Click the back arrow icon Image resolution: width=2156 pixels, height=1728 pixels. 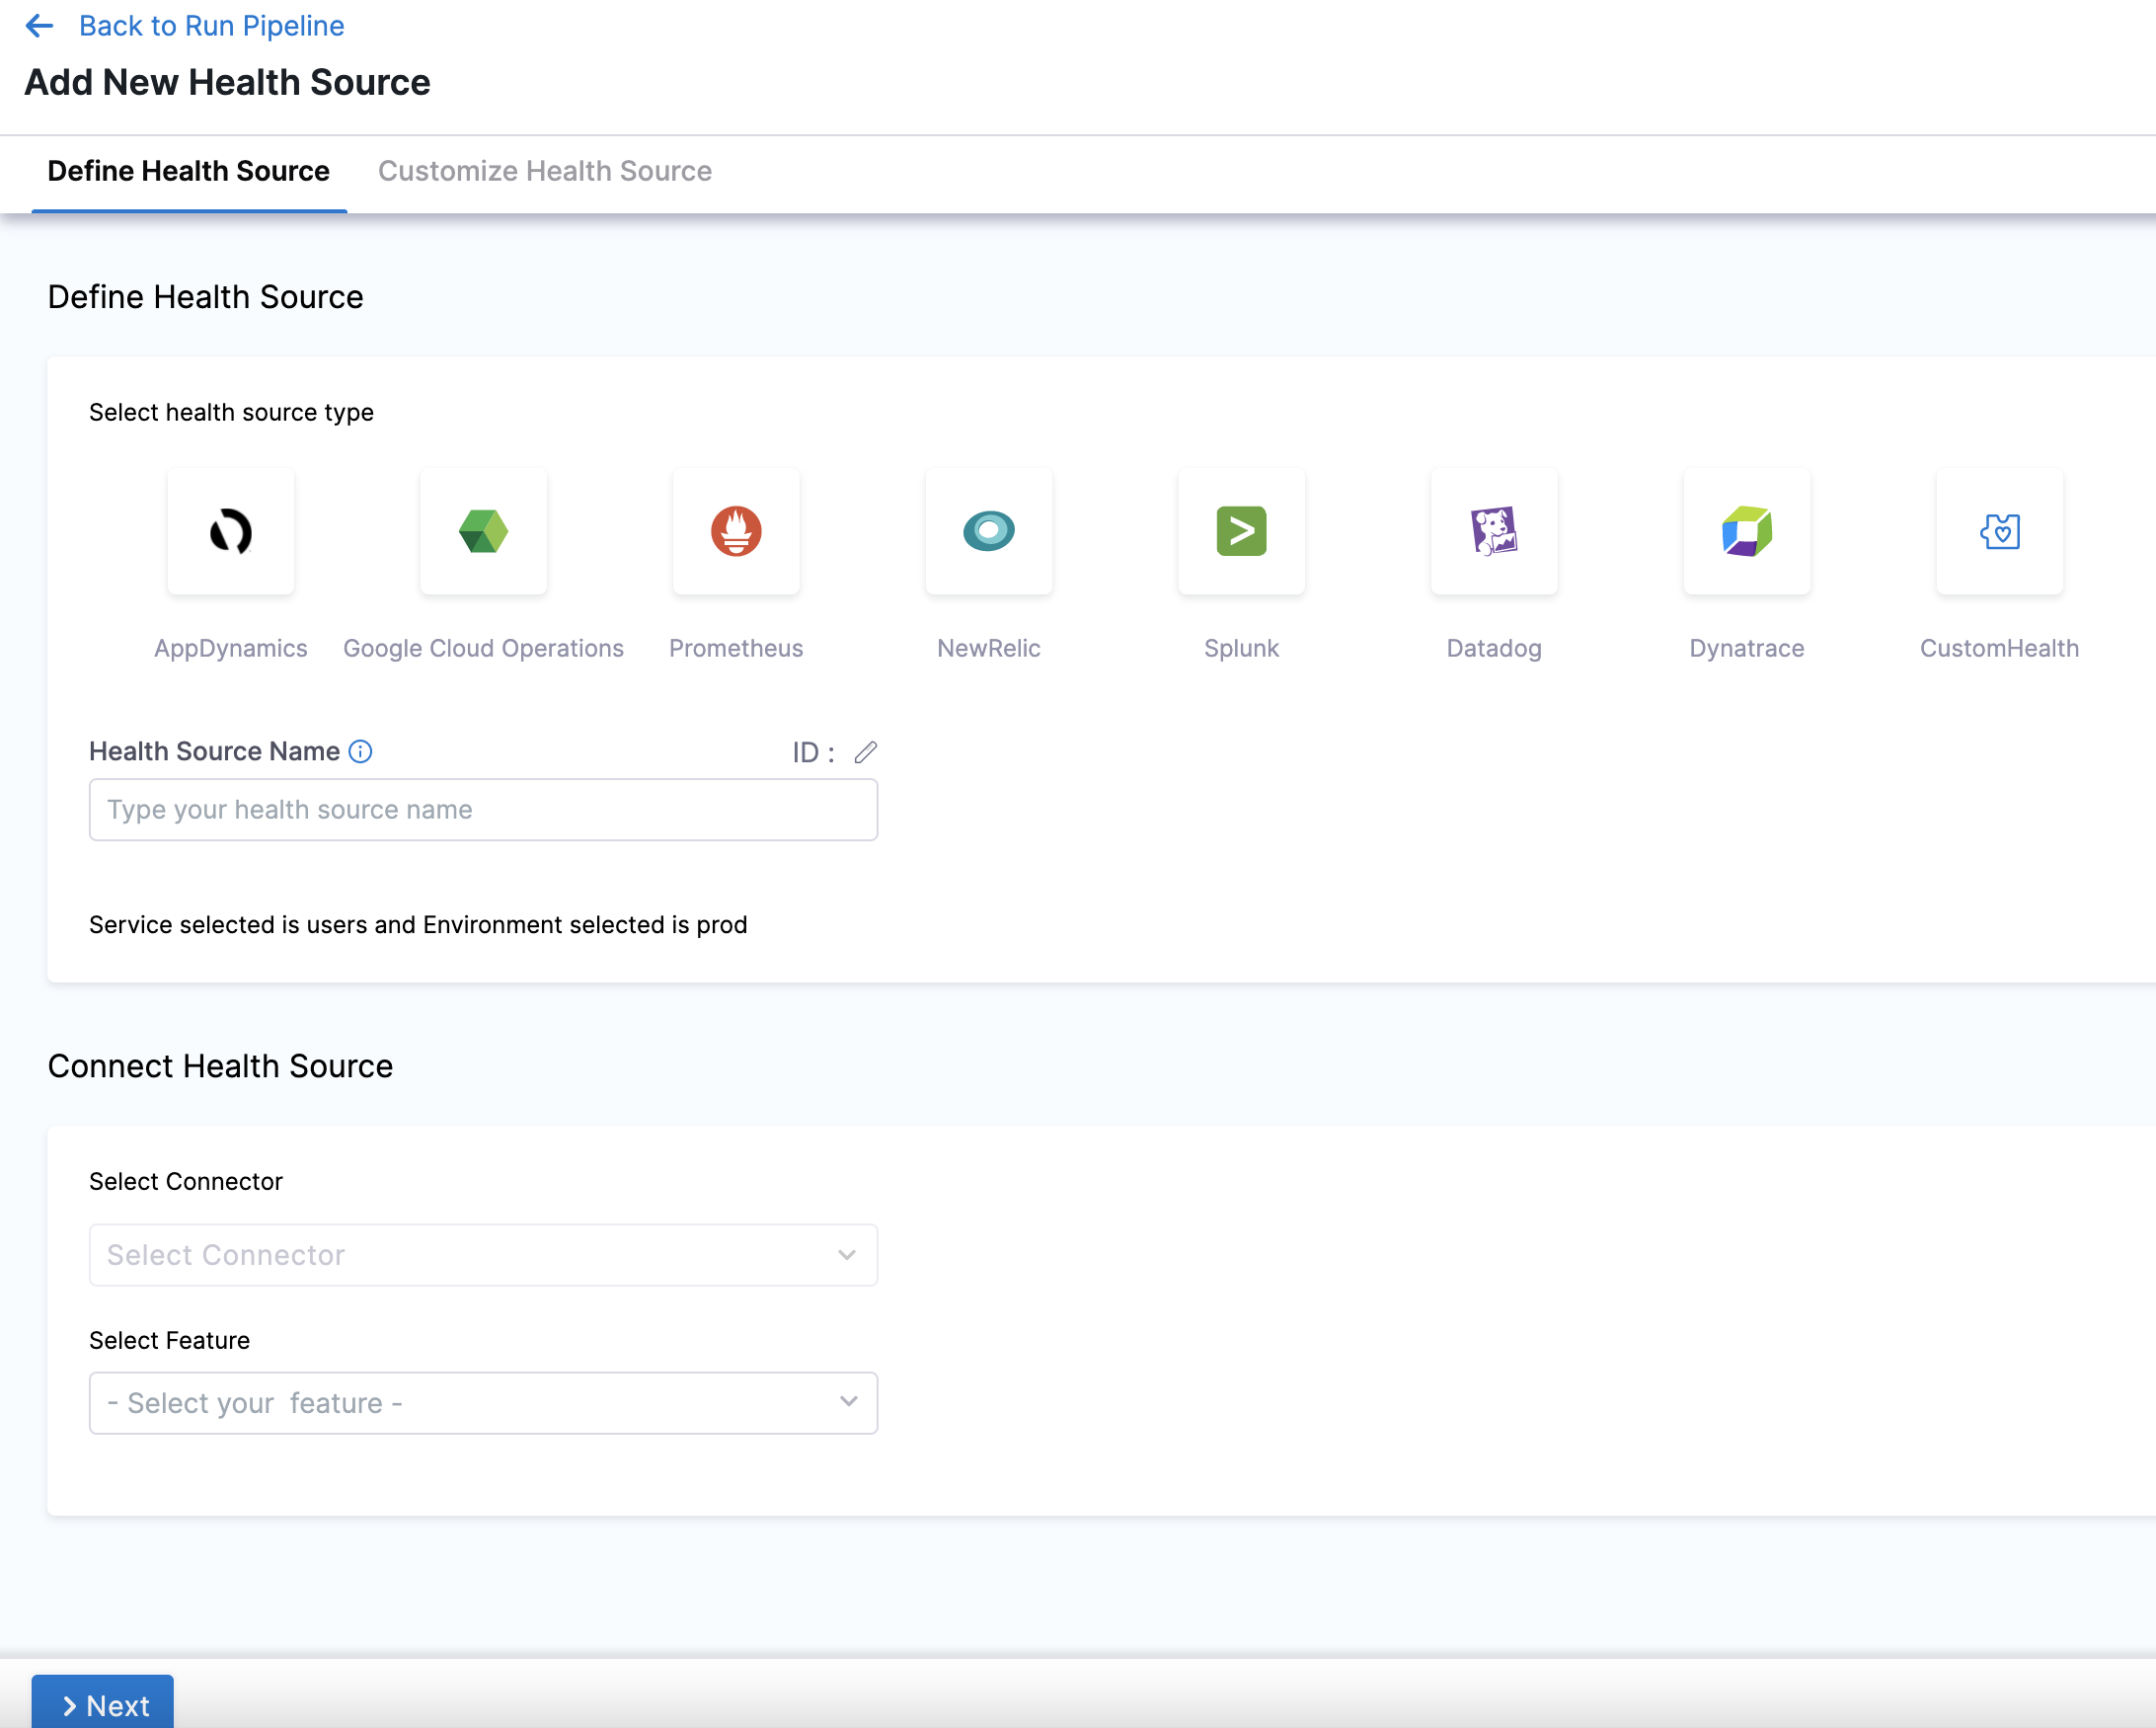39,26
